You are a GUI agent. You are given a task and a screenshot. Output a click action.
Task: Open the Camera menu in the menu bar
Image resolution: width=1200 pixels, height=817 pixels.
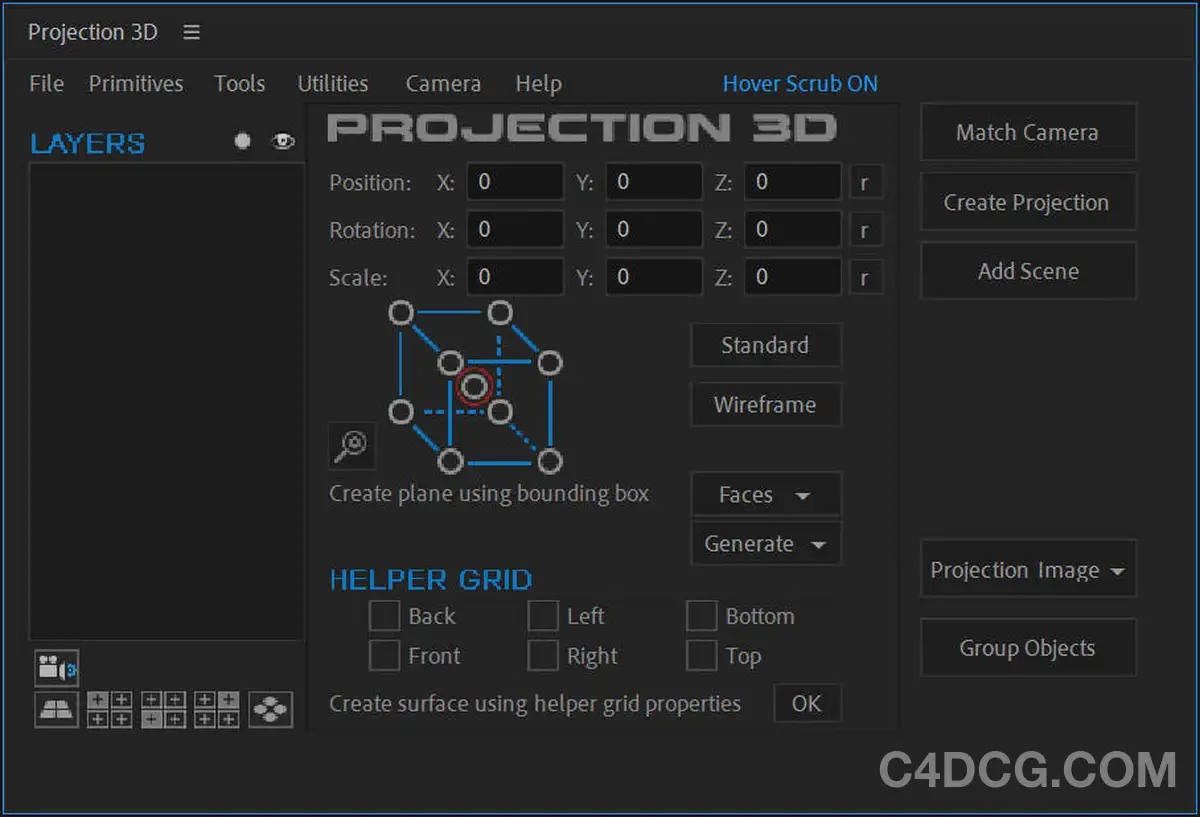click(443, 84)
